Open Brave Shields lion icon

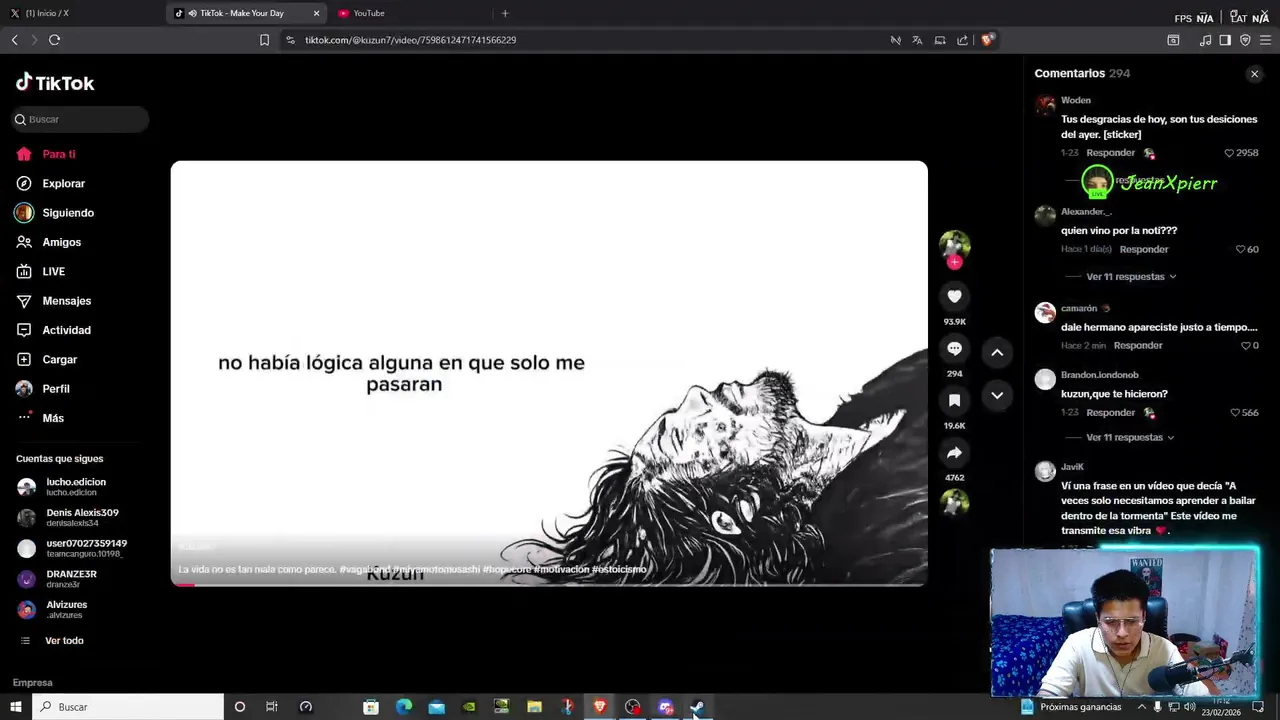click(x=987, y=40)
